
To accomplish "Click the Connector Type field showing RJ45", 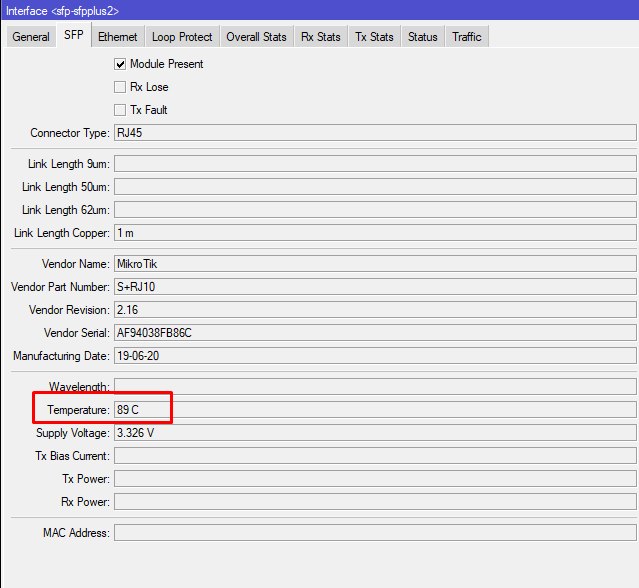I will point(375,133).
